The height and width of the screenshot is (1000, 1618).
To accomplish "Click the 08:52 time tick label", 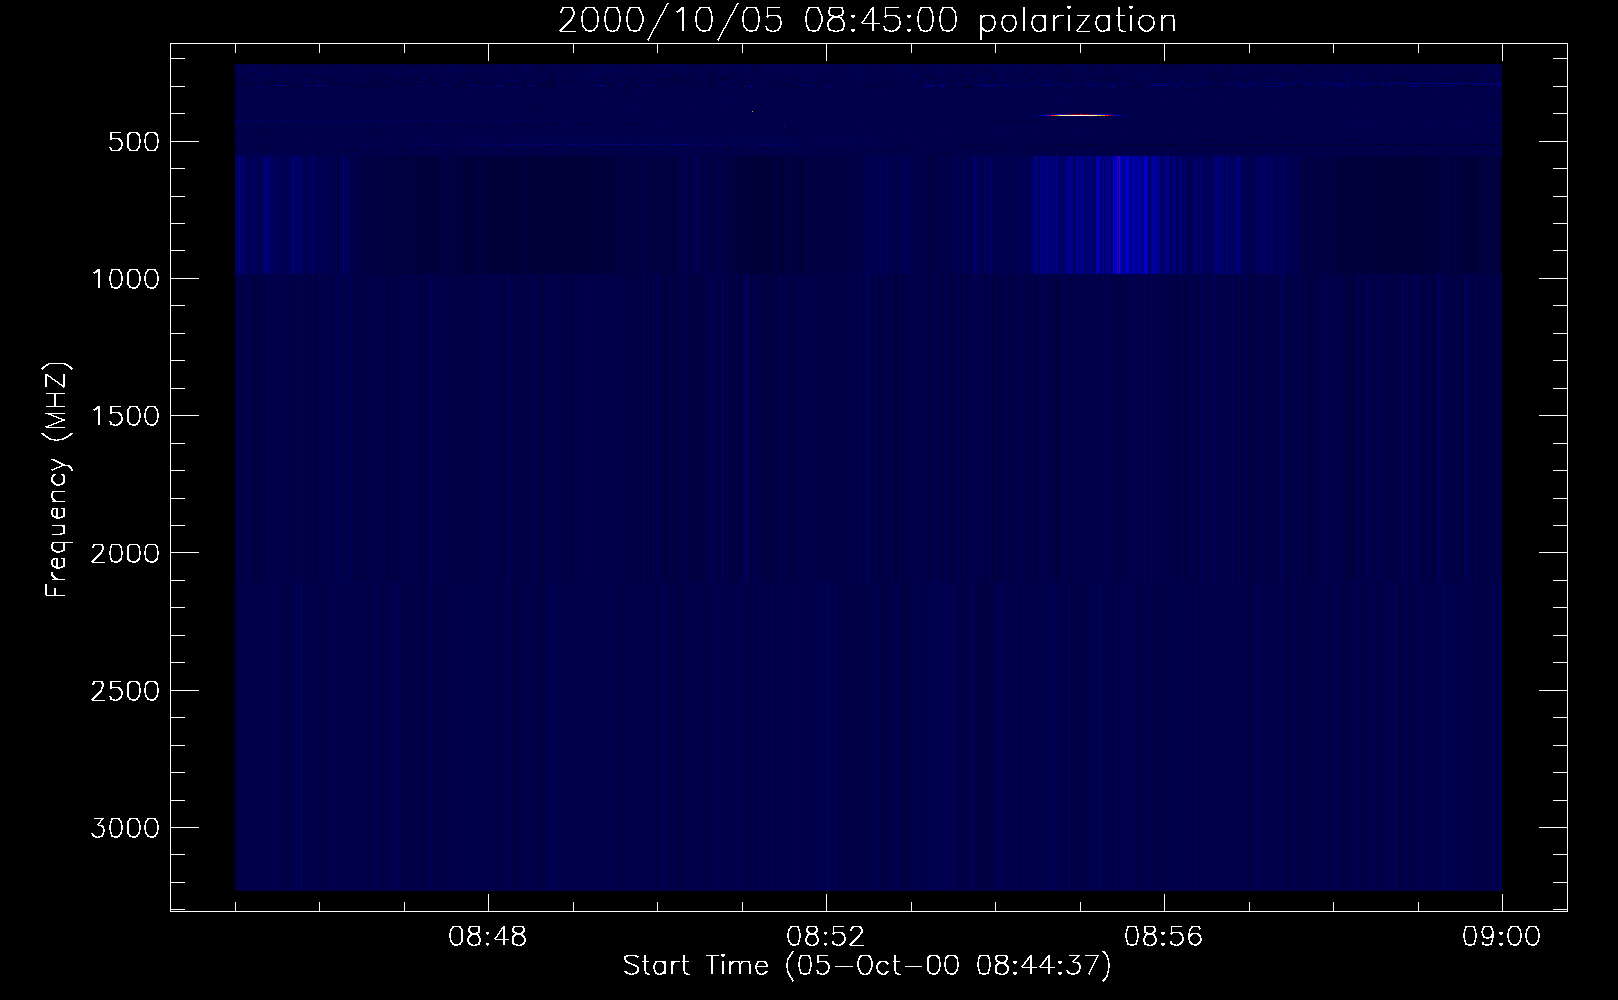I will tap(826, 938).
